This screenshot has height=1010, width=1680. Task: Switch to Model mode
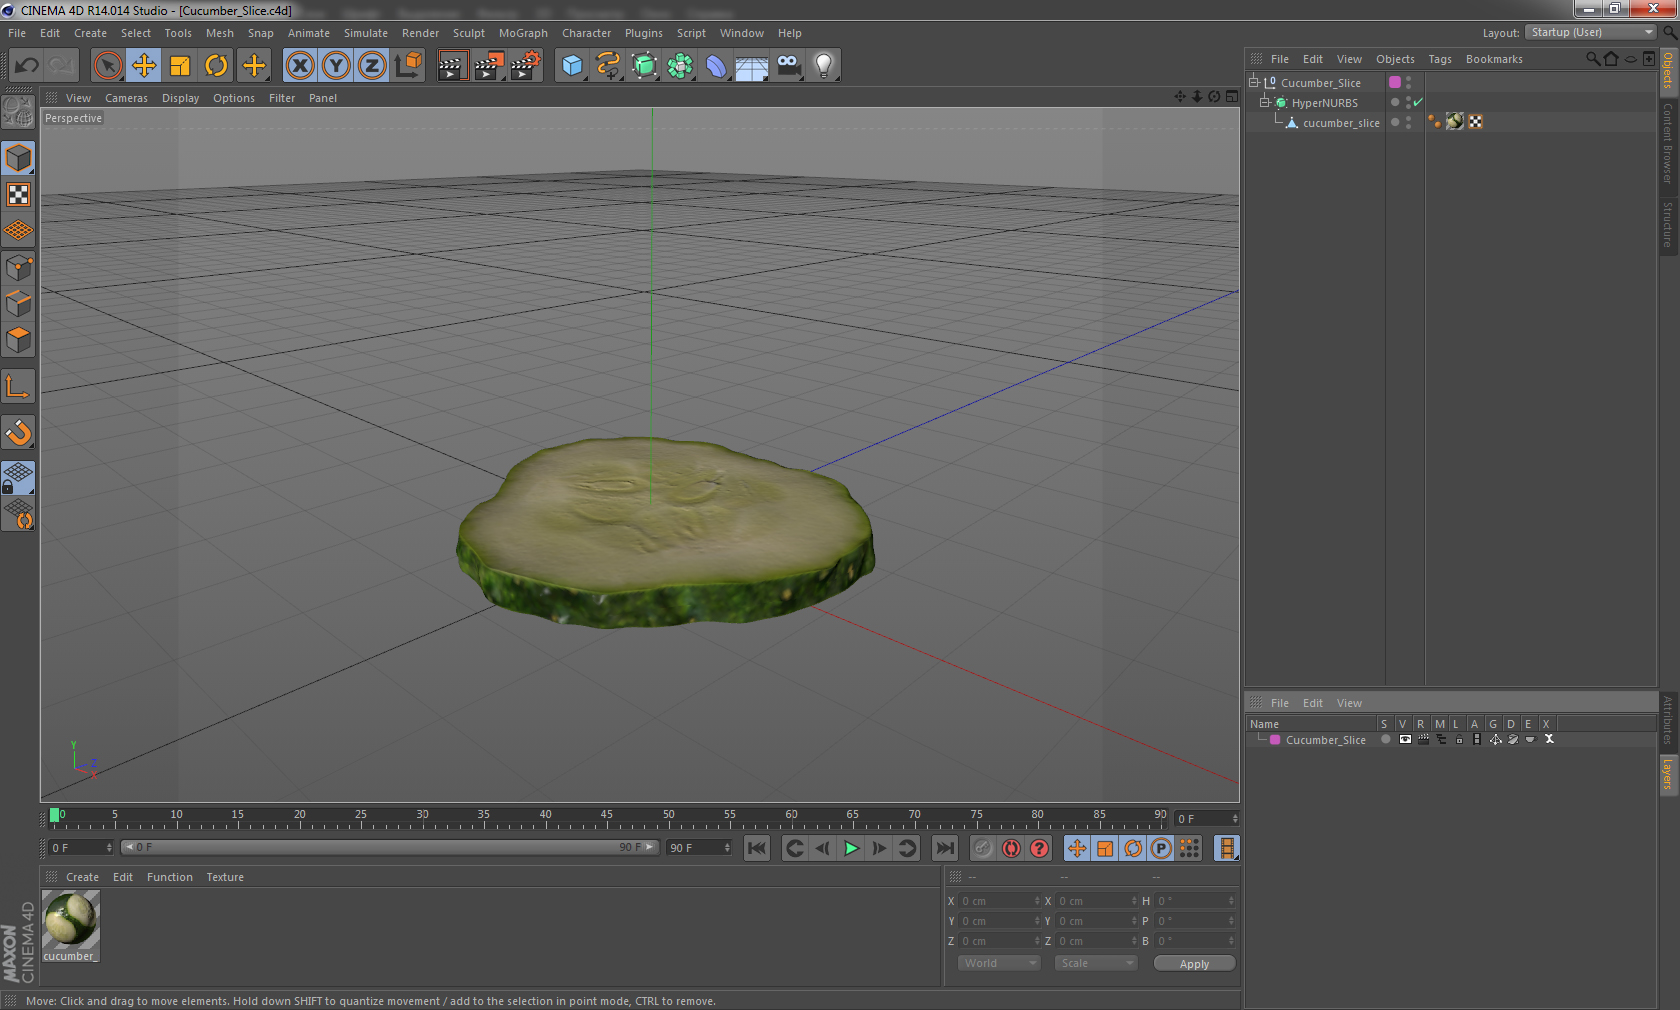(x=19, y=159)
